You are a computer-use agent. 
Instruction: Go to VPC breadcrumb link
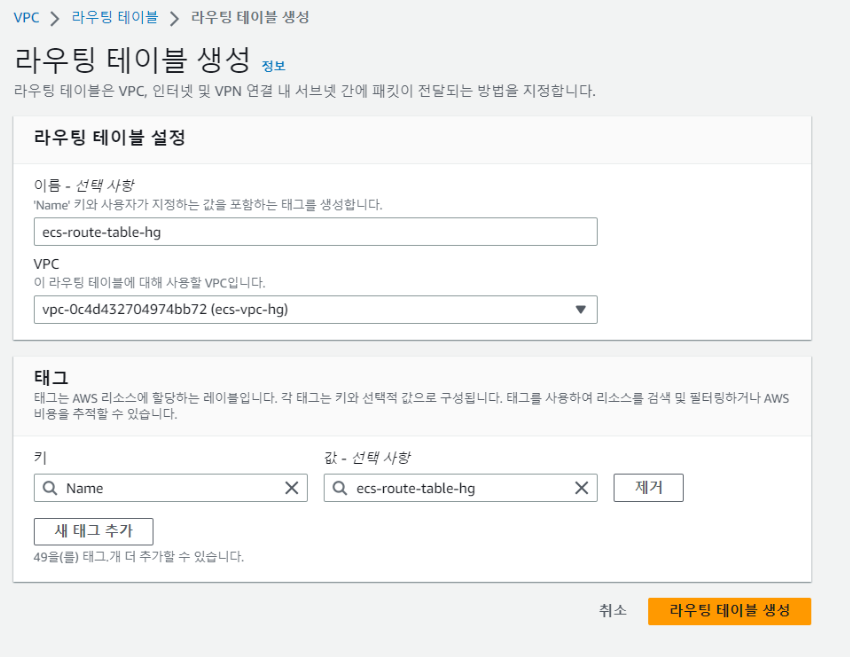(26, 17)
